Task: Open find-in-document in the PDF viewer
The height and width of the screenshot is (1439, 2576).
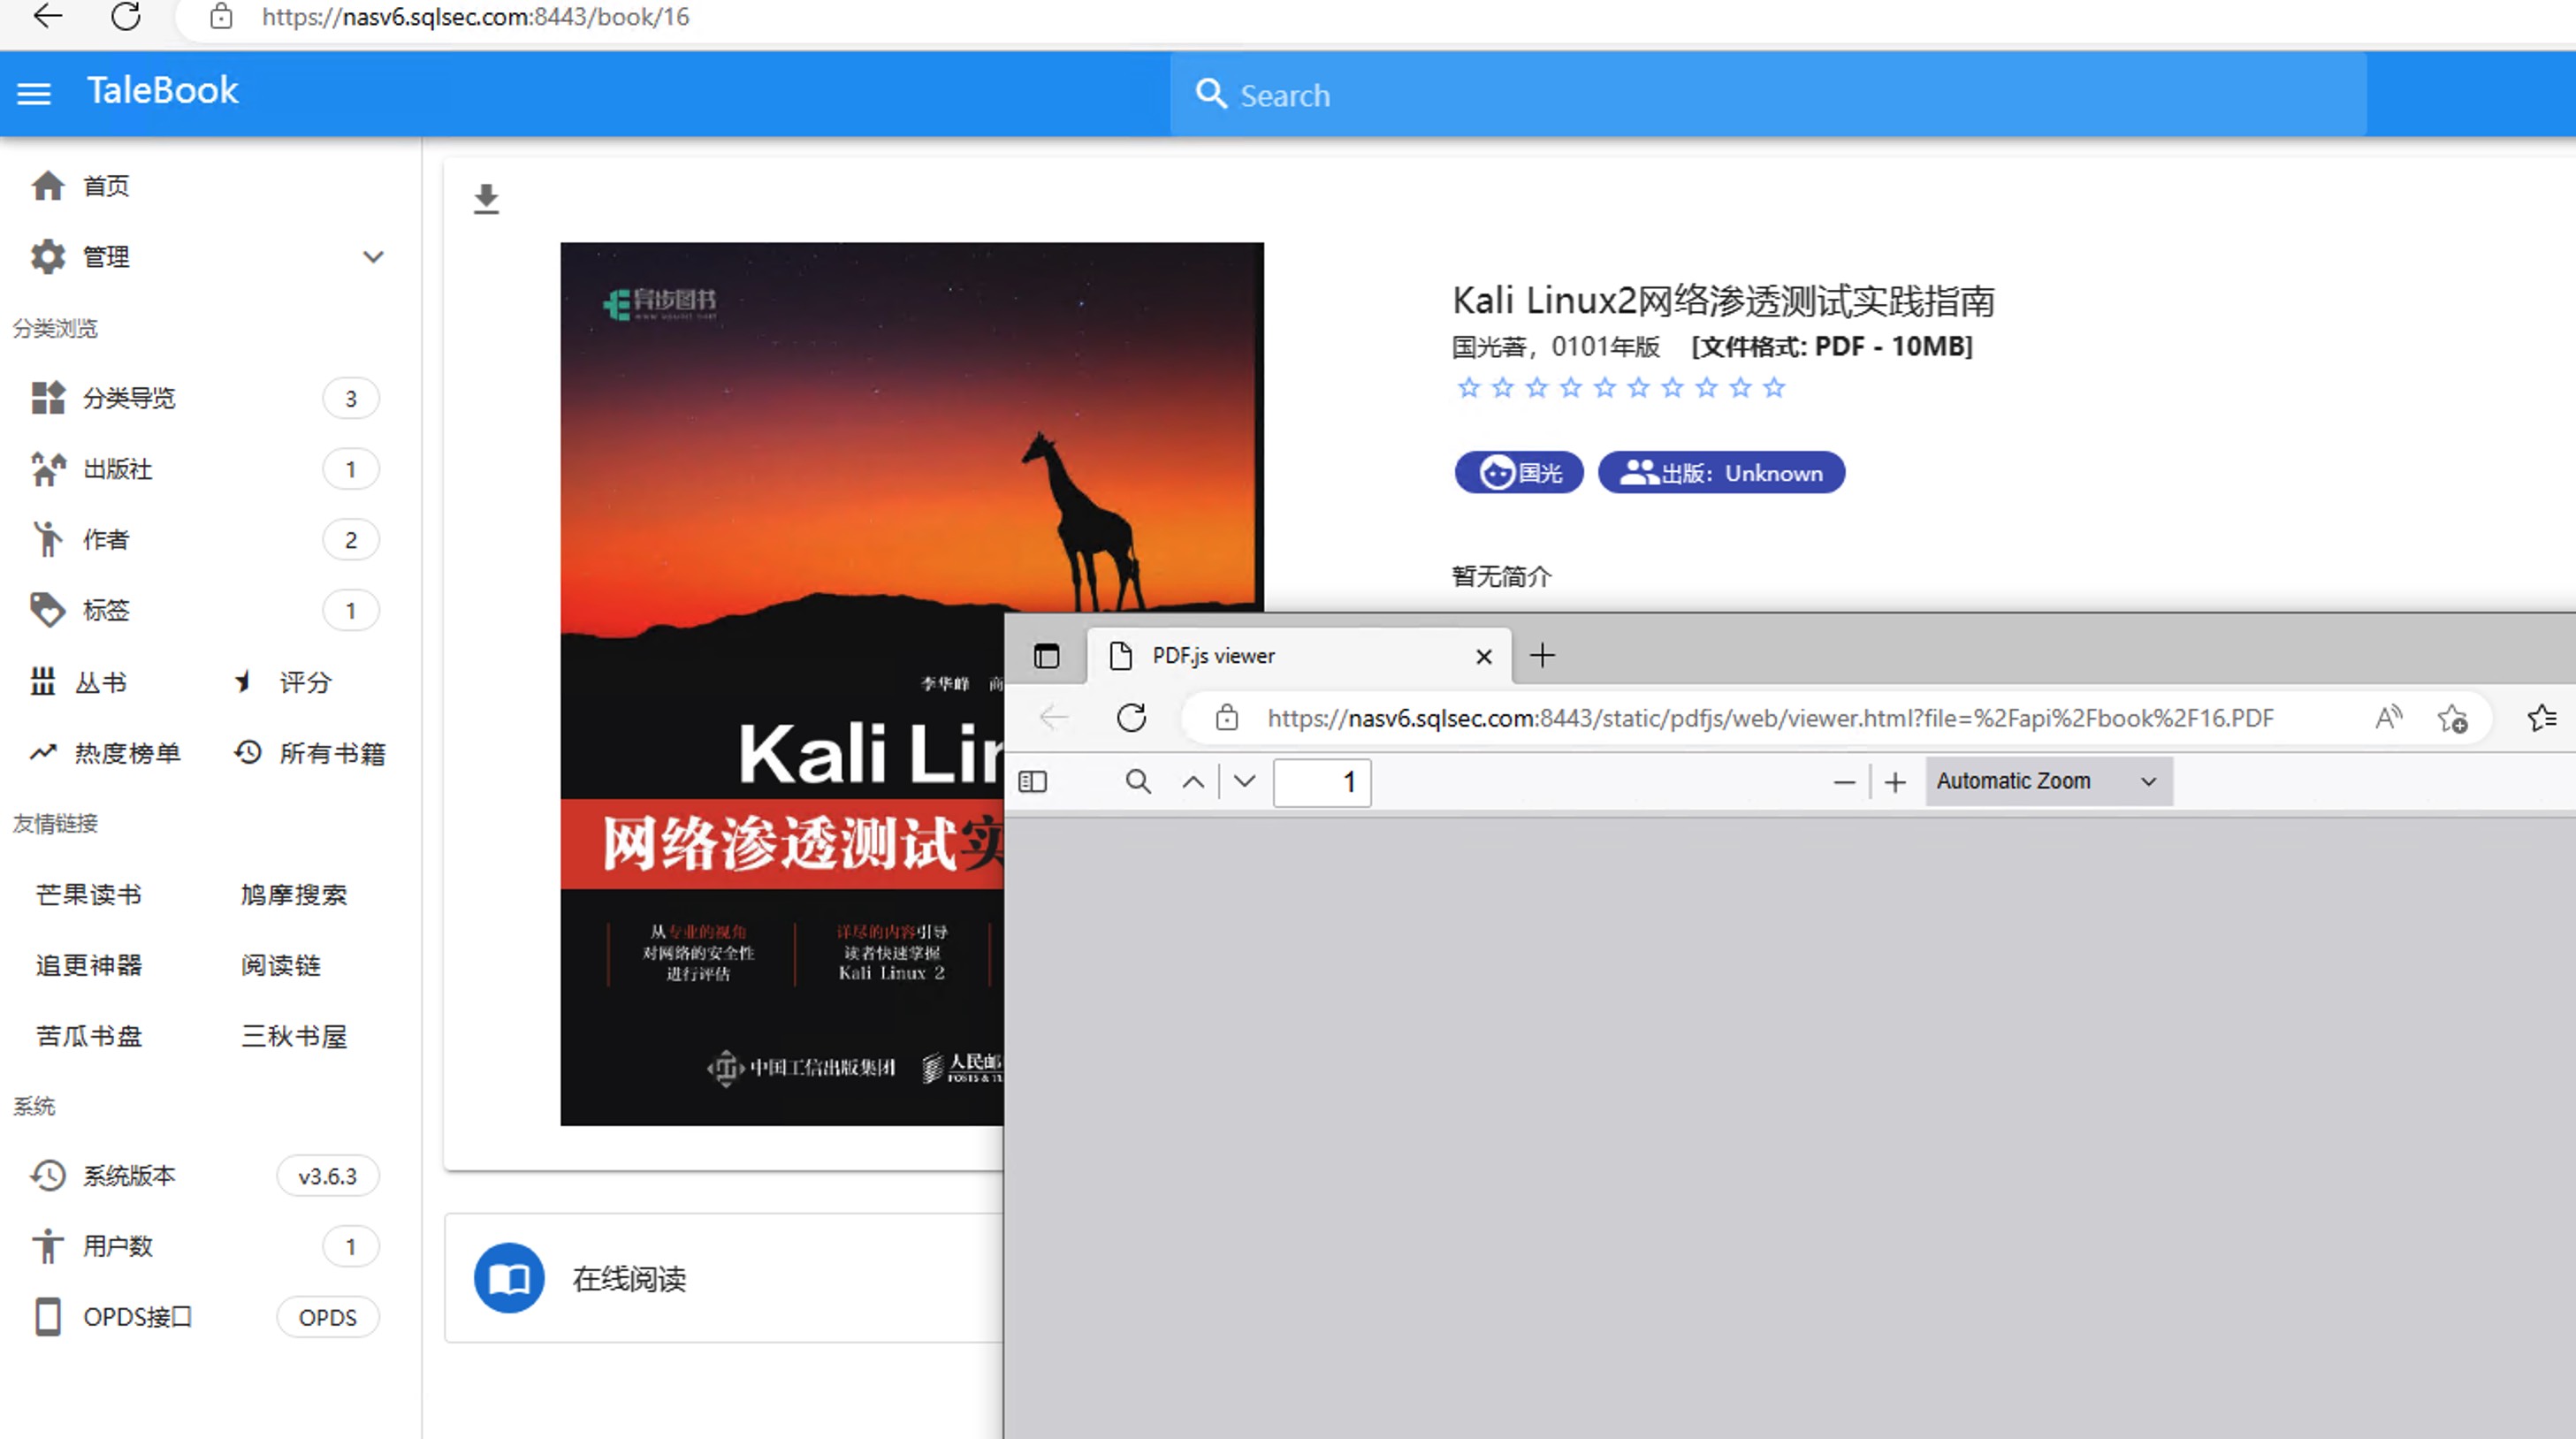Action: click(x=1138, y=781)
